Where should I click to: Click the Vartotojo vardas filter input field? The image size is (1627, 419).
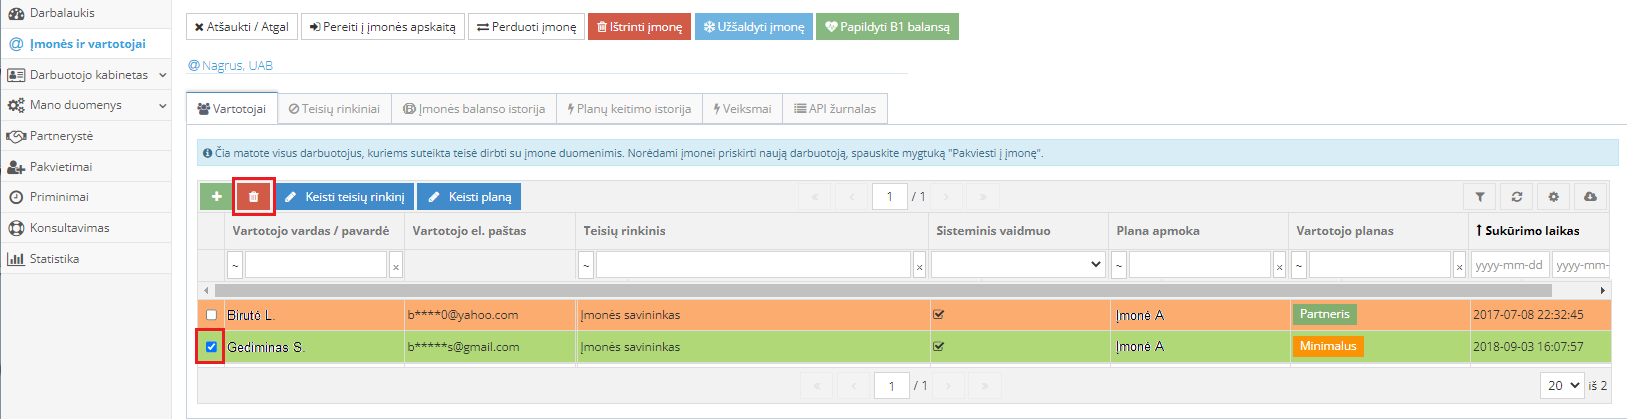click(315, 265)
